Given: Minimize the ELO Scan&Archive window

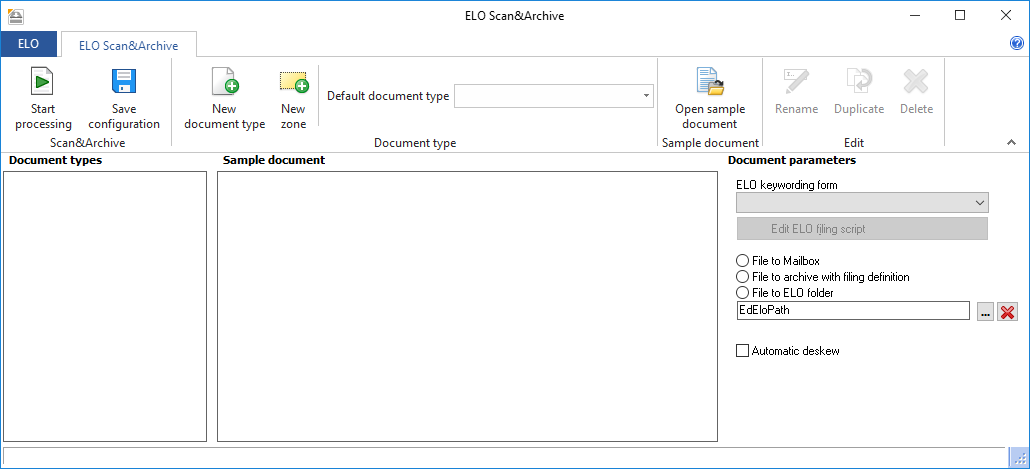Looking at the screenshot, I should pyautogui.click(x=914, y=16).
